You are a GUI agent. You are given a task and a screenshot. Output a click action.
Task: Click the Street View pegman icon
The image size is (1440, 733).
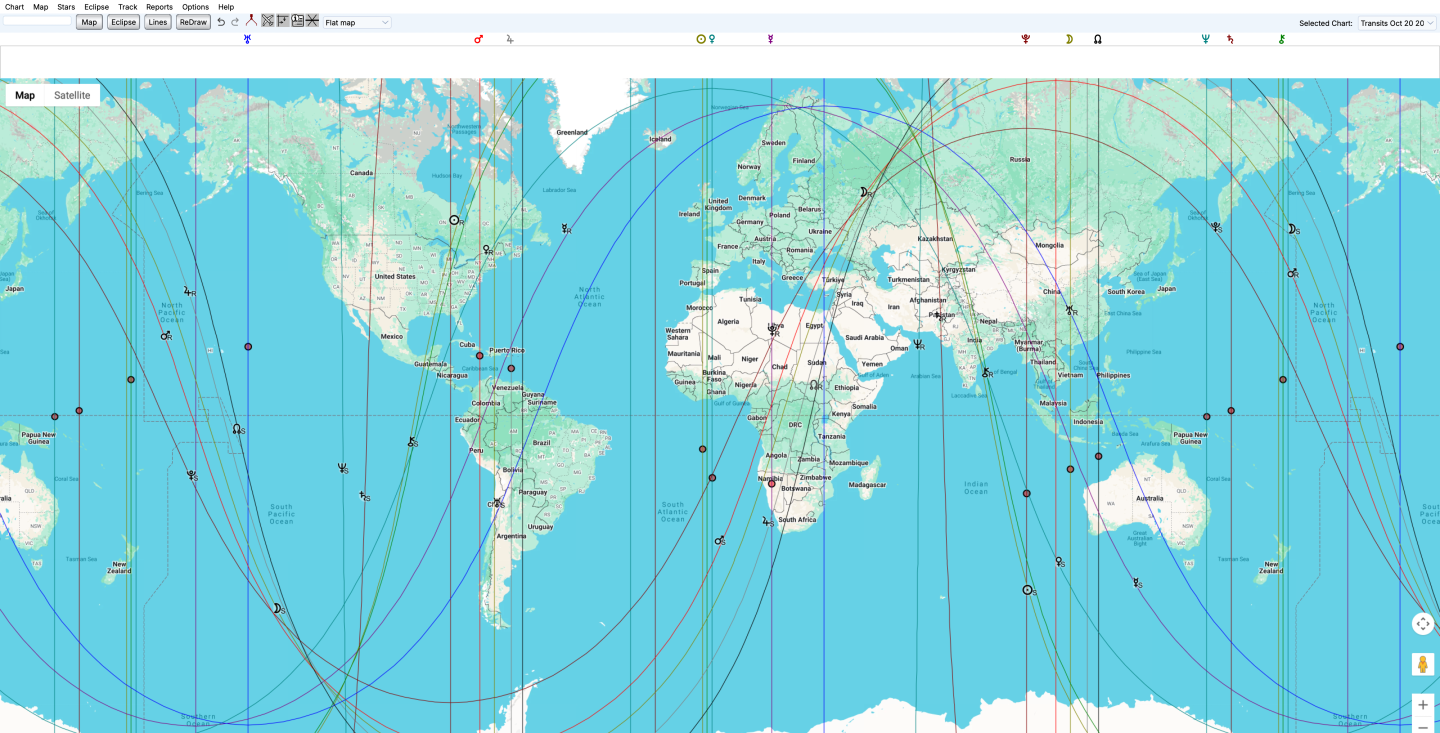click(x=1423, y=664)
